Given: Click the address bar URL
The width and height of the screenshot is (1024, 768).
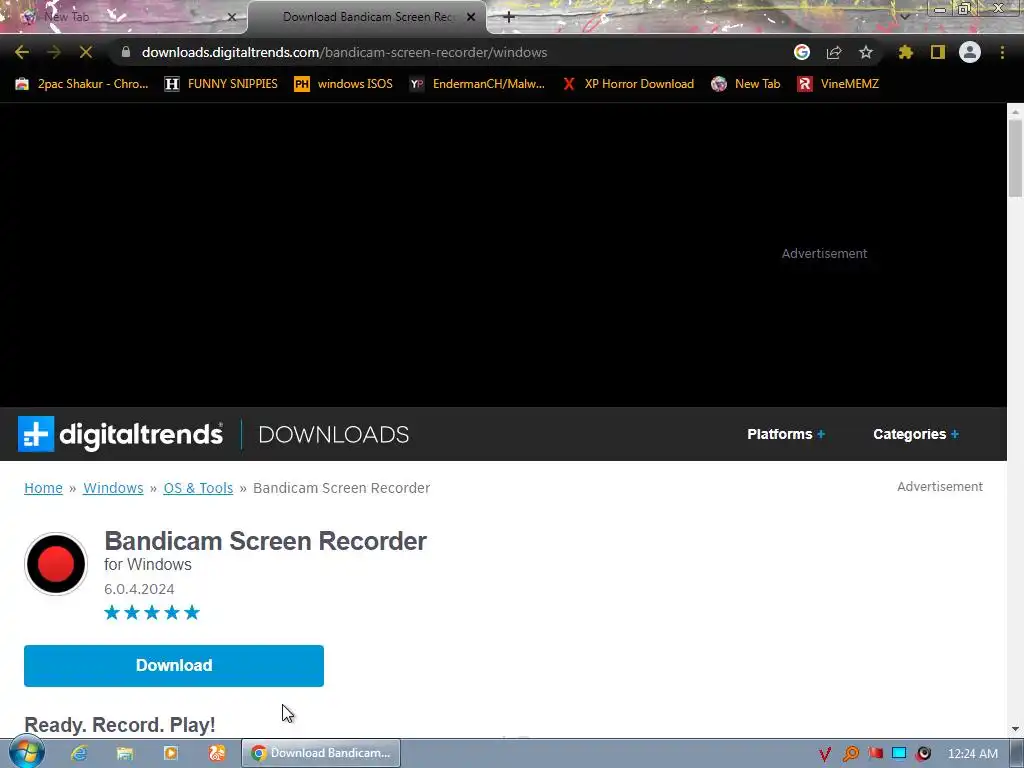Looking at the screenshot, I should [x=344, y=52].
